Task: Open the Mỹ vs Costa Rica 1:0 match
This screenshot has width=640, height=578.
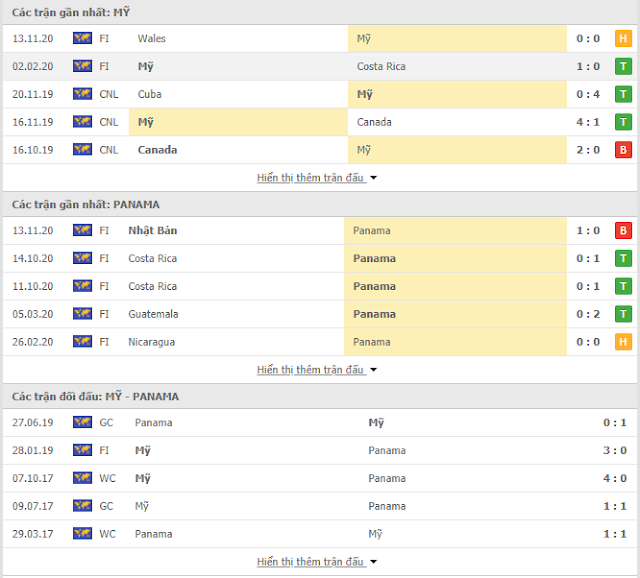Action: [320, 67]
